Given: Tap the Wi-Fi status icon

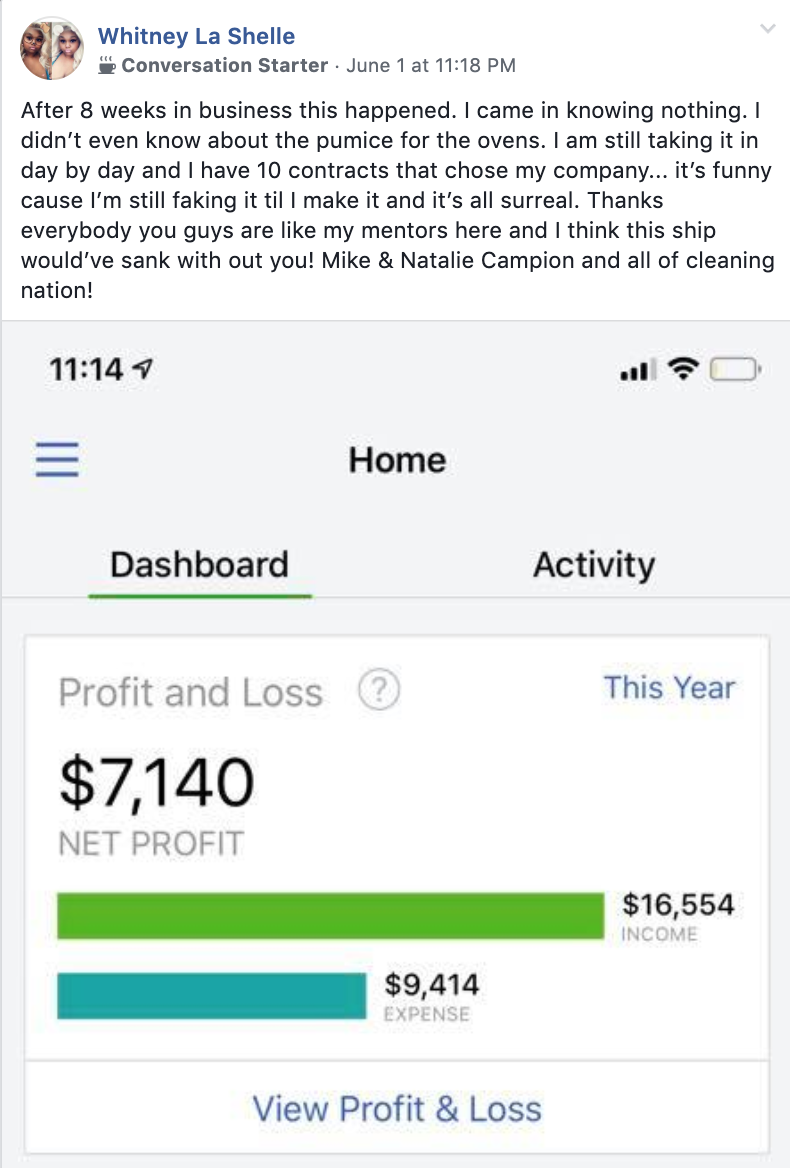Looking at the screenshot, I should pyautogui.click(x=683, y=368).
